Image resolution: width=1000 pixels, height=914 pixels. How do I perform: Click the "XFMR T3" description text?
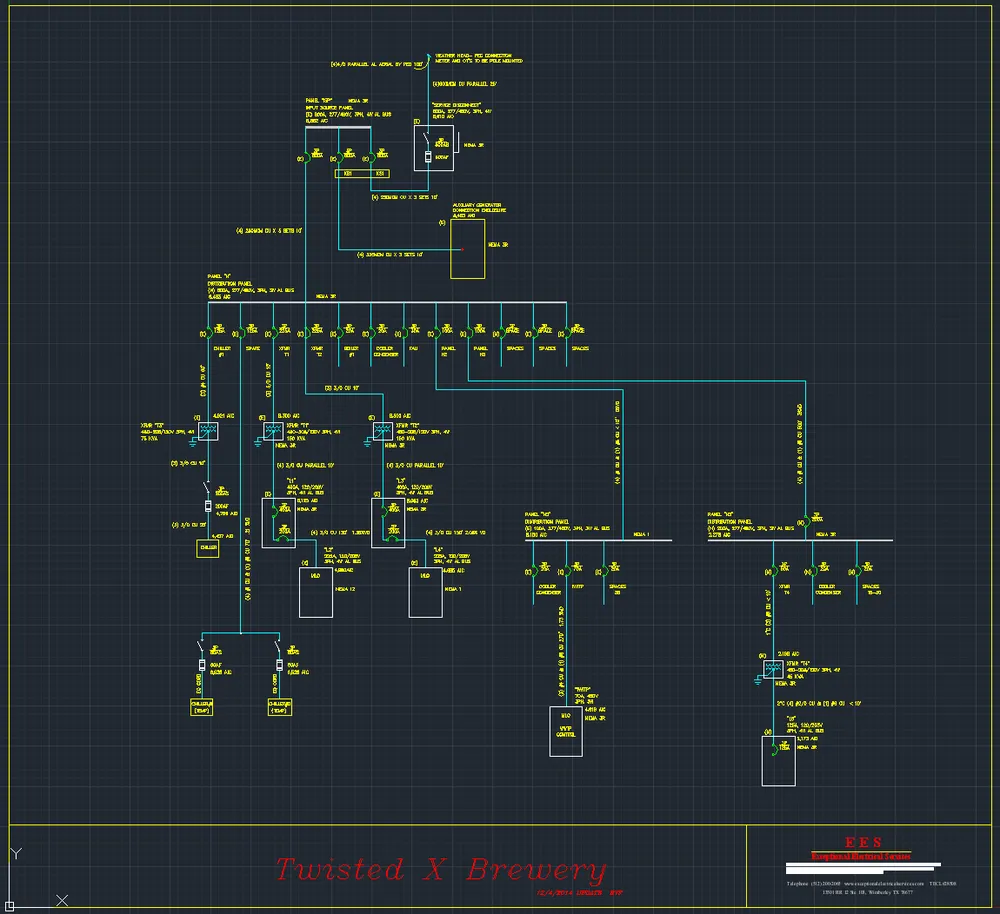[167, 431]
